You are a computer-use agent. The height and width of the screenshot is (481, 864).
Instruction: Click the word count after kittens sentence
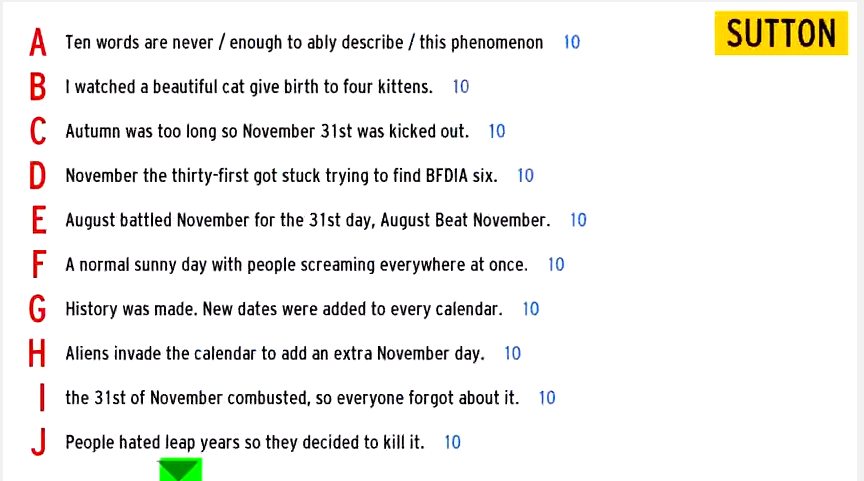pyautogui.click(x=461, y=87)
